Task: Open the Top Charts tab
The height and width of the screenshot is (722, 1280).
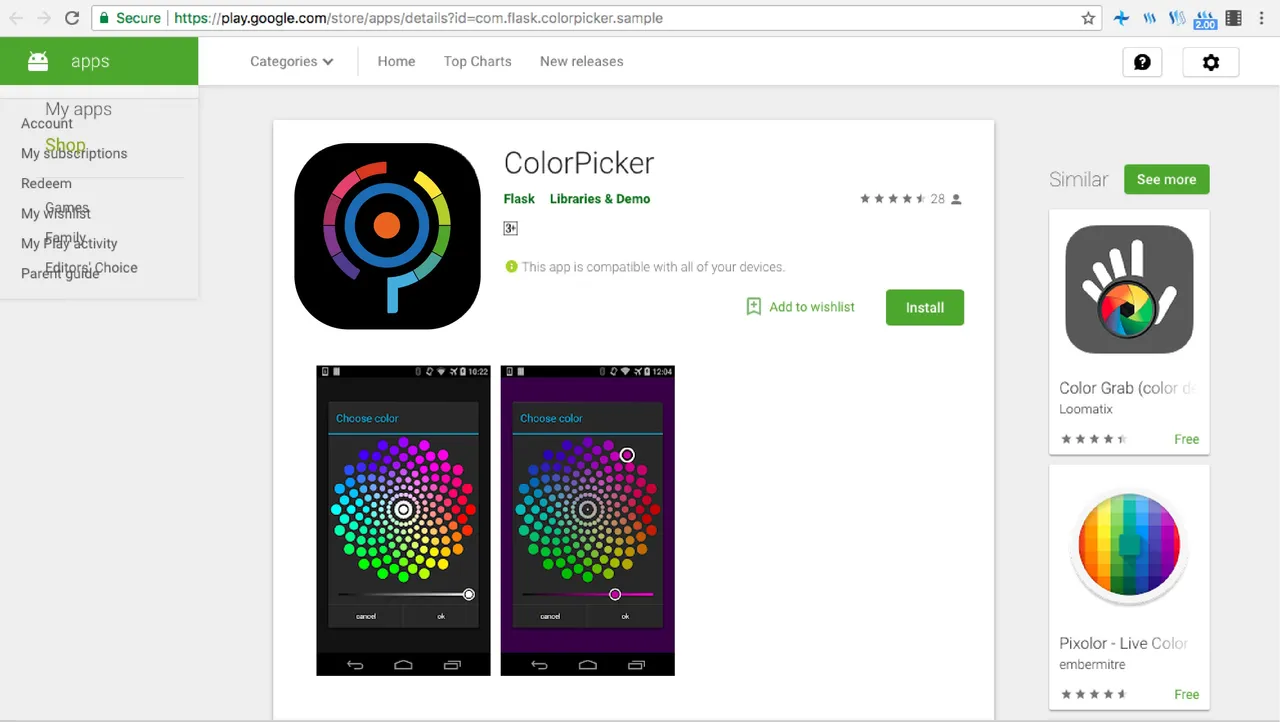Action: (x=477, y=61)
